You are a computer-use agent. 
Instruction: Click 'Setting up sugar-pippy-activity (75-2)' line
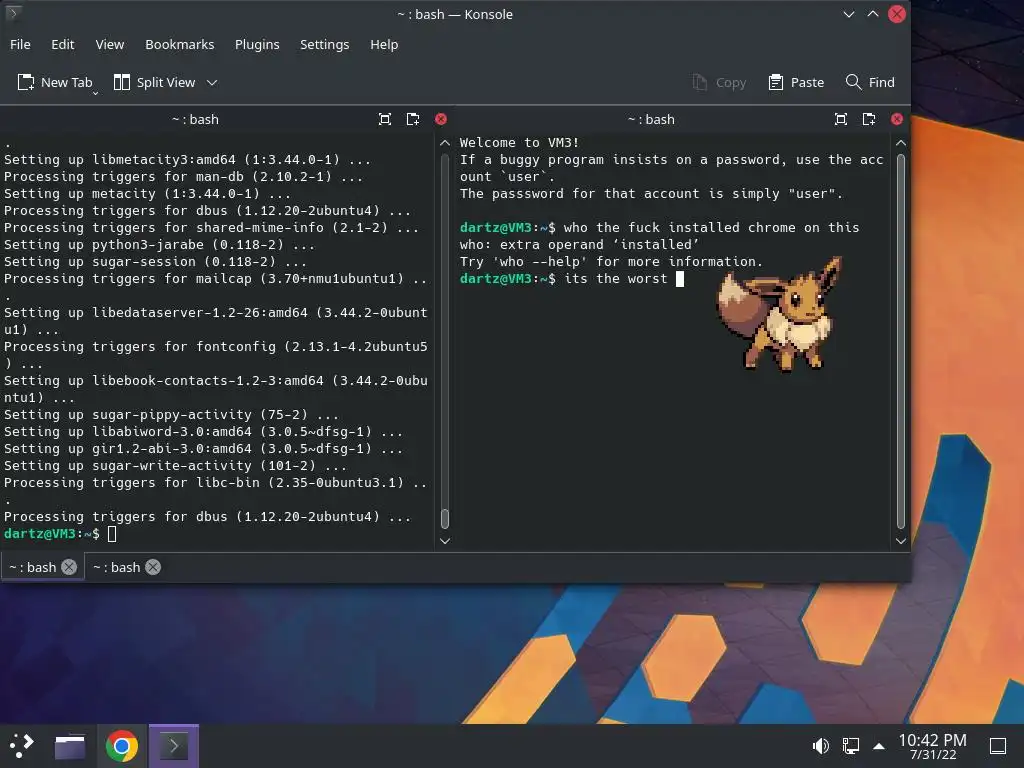tap(171, 415)
